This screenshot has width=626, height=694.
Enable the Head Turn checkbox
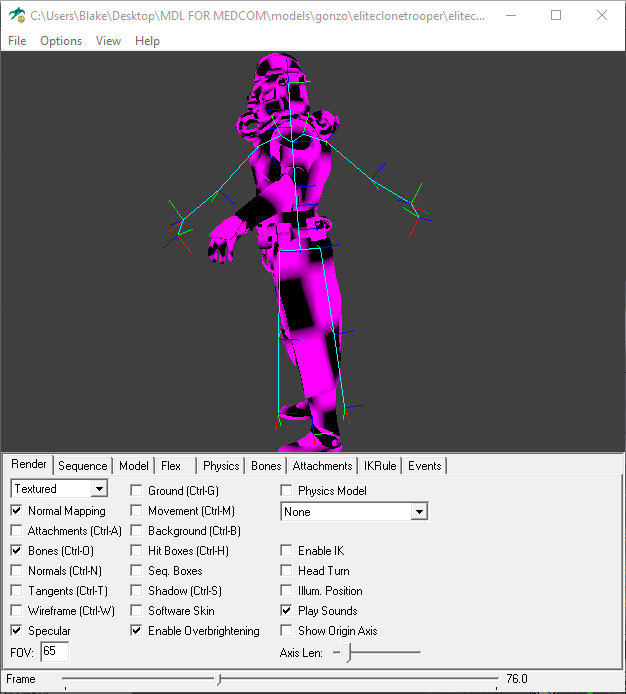[x=286, y=570]
